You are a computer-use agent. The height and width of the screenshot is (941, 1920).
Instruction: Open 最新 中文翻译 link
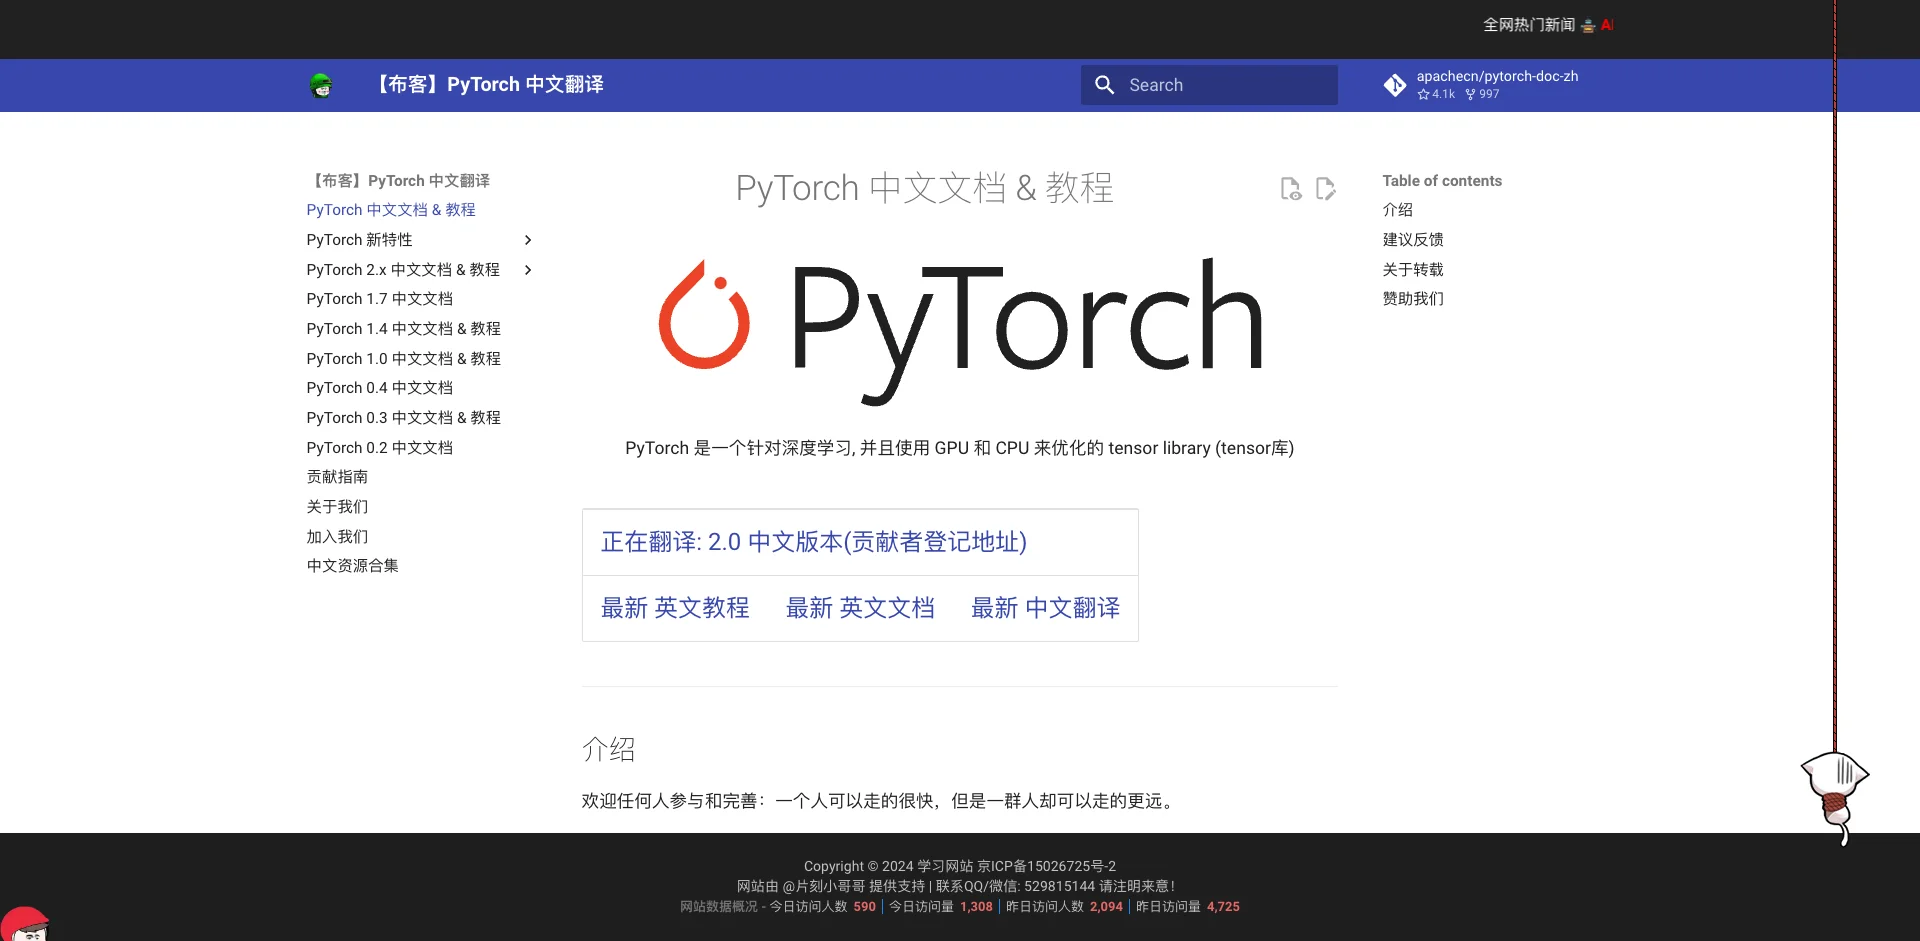click(x=1046, y=608)
